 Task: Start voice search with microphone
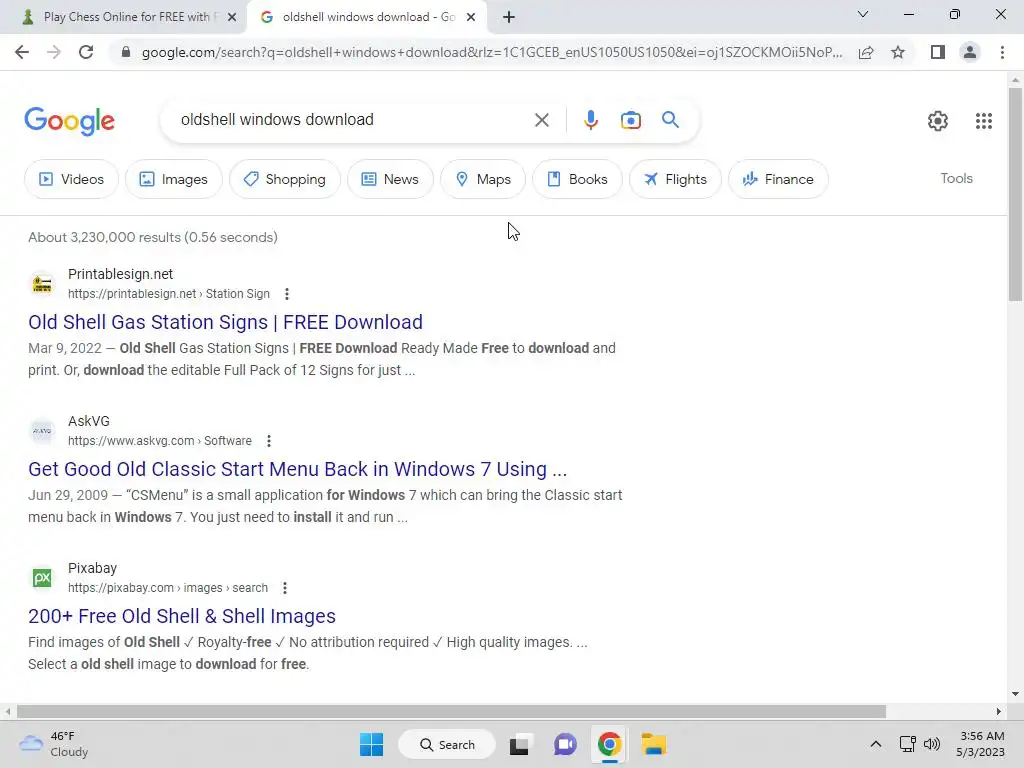590,120
